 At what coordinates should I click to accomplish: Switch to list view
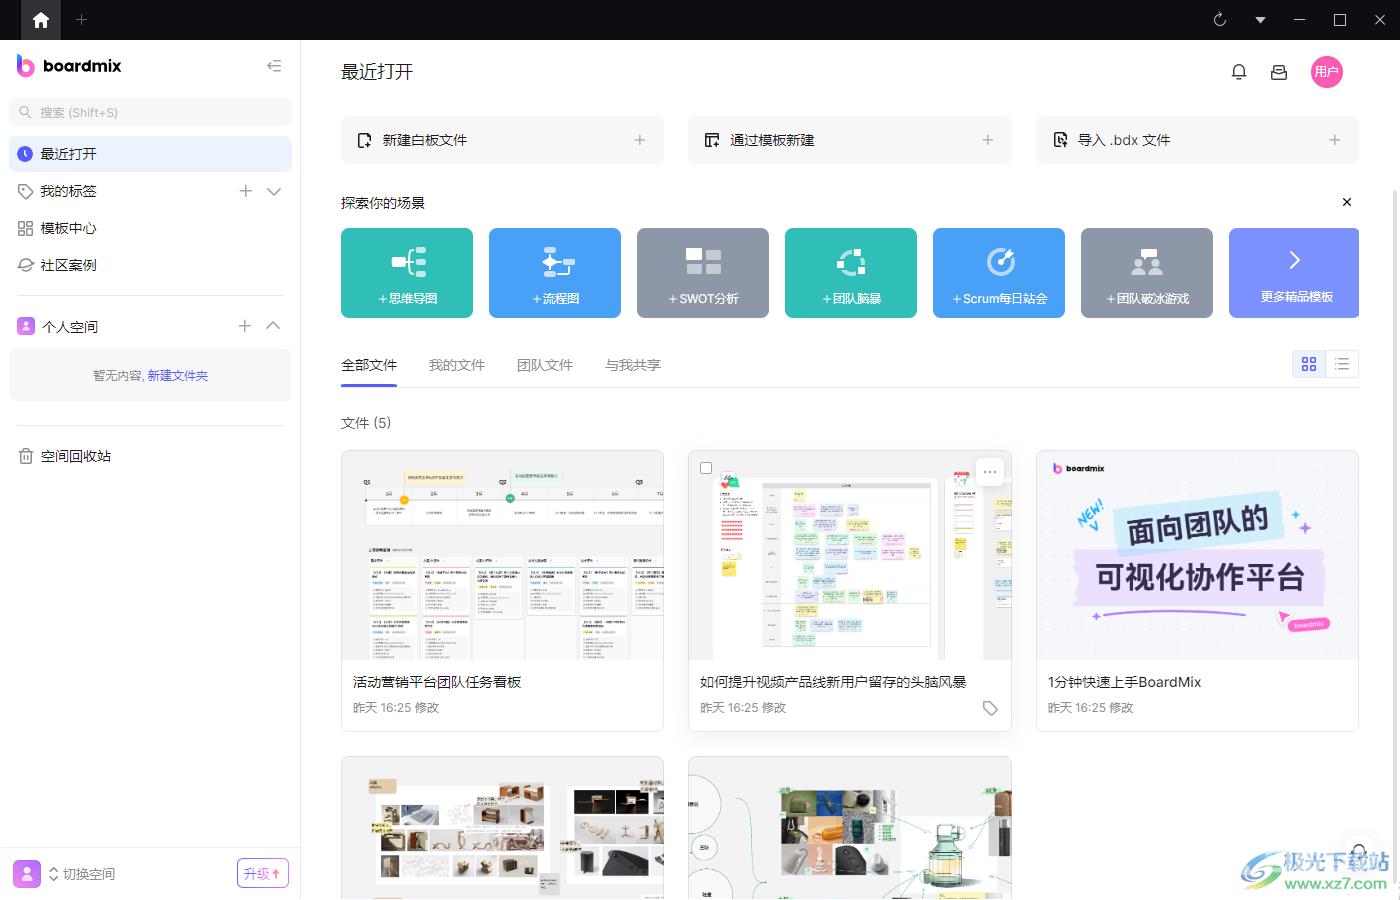tap(1342, 364)
